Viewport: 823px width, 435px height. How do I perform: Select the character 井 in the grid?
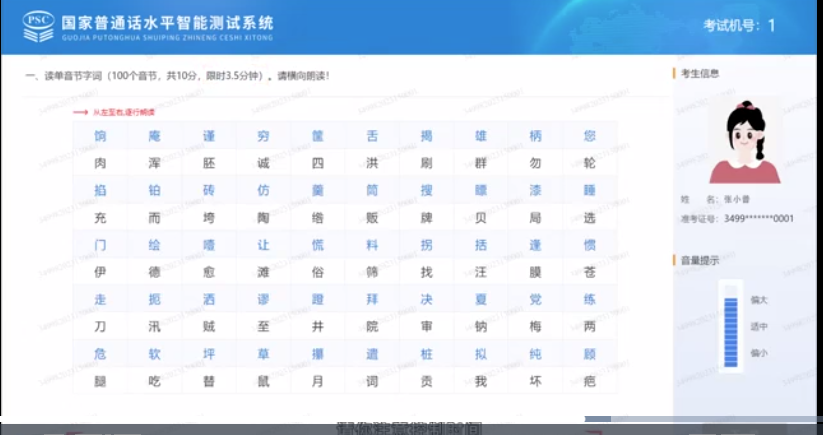317,326
